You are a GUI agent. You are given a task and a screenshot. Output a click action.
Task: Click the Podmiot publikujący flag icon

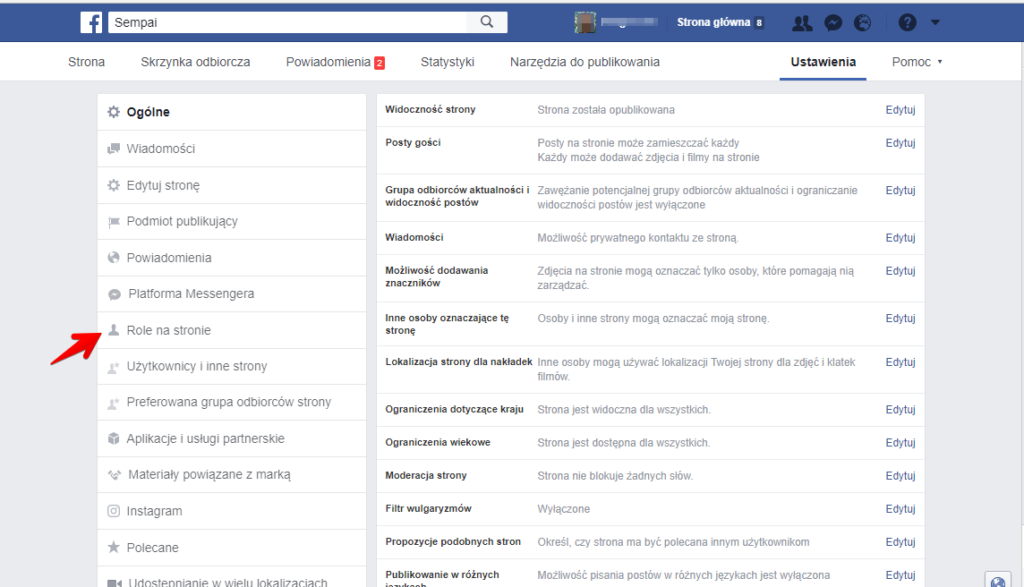pos(114,222)
